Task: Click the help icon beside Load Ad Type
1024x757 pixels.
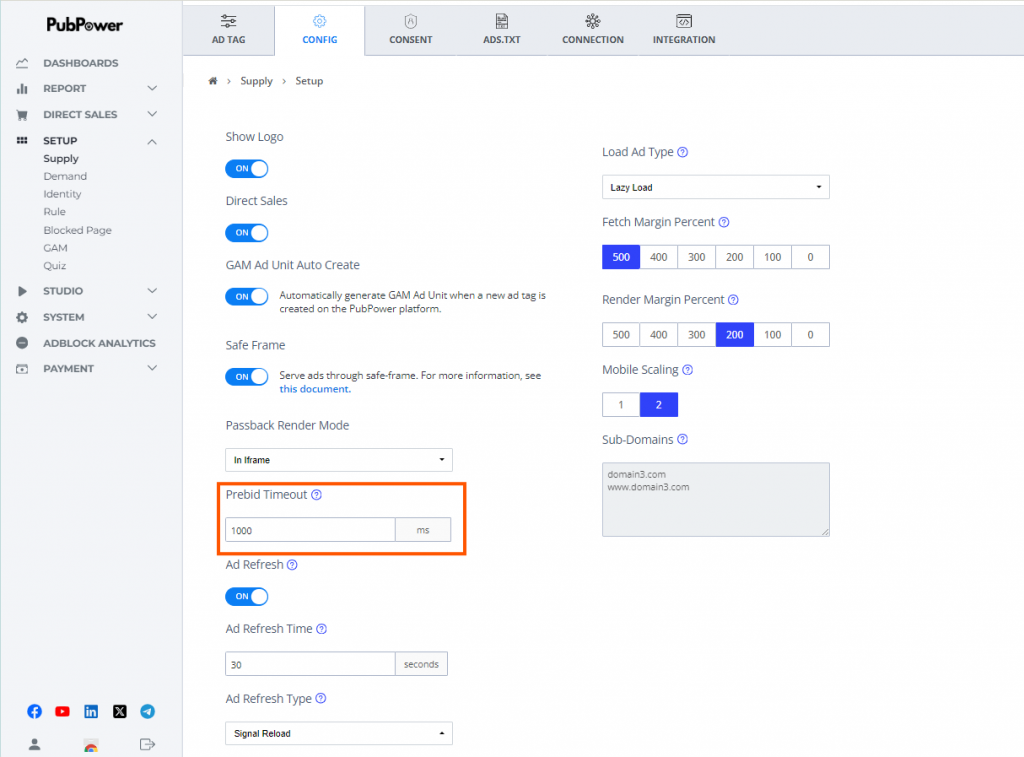Action: [683, 153]
